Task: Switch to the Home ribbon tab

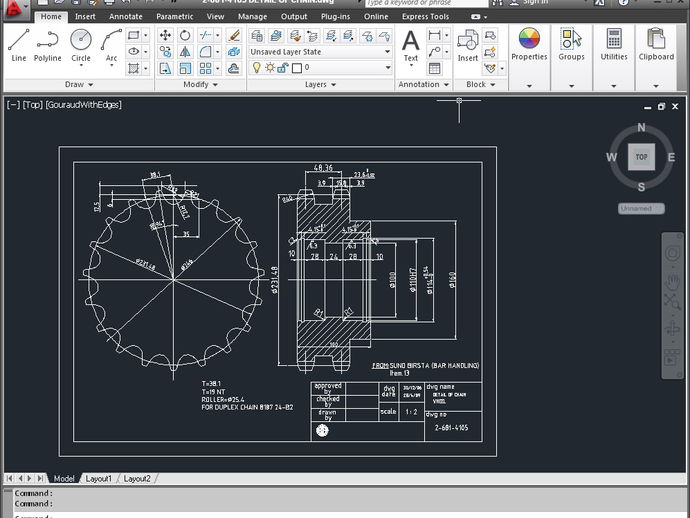Action: coord(51,17)
